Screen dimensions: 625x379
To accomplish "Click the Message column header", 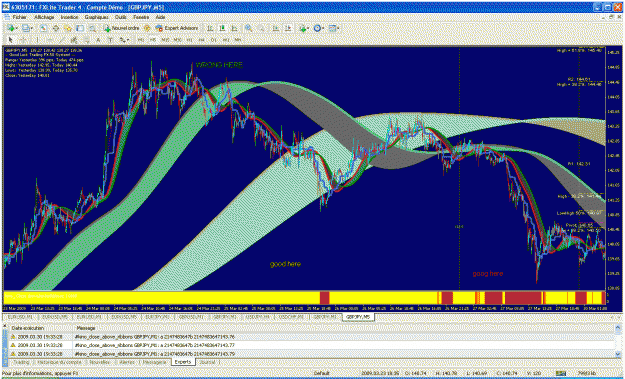I will (86, 328).
